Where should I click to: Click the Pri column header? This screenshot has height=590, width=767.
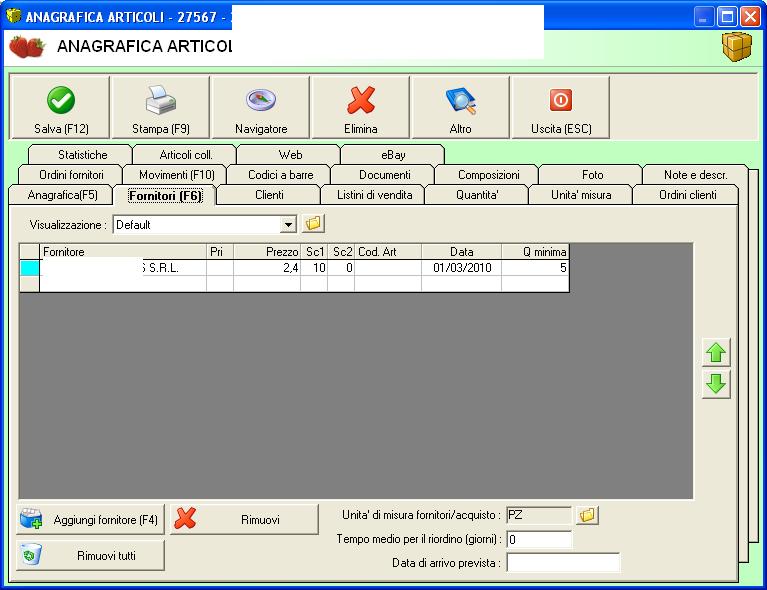[220, 251]
